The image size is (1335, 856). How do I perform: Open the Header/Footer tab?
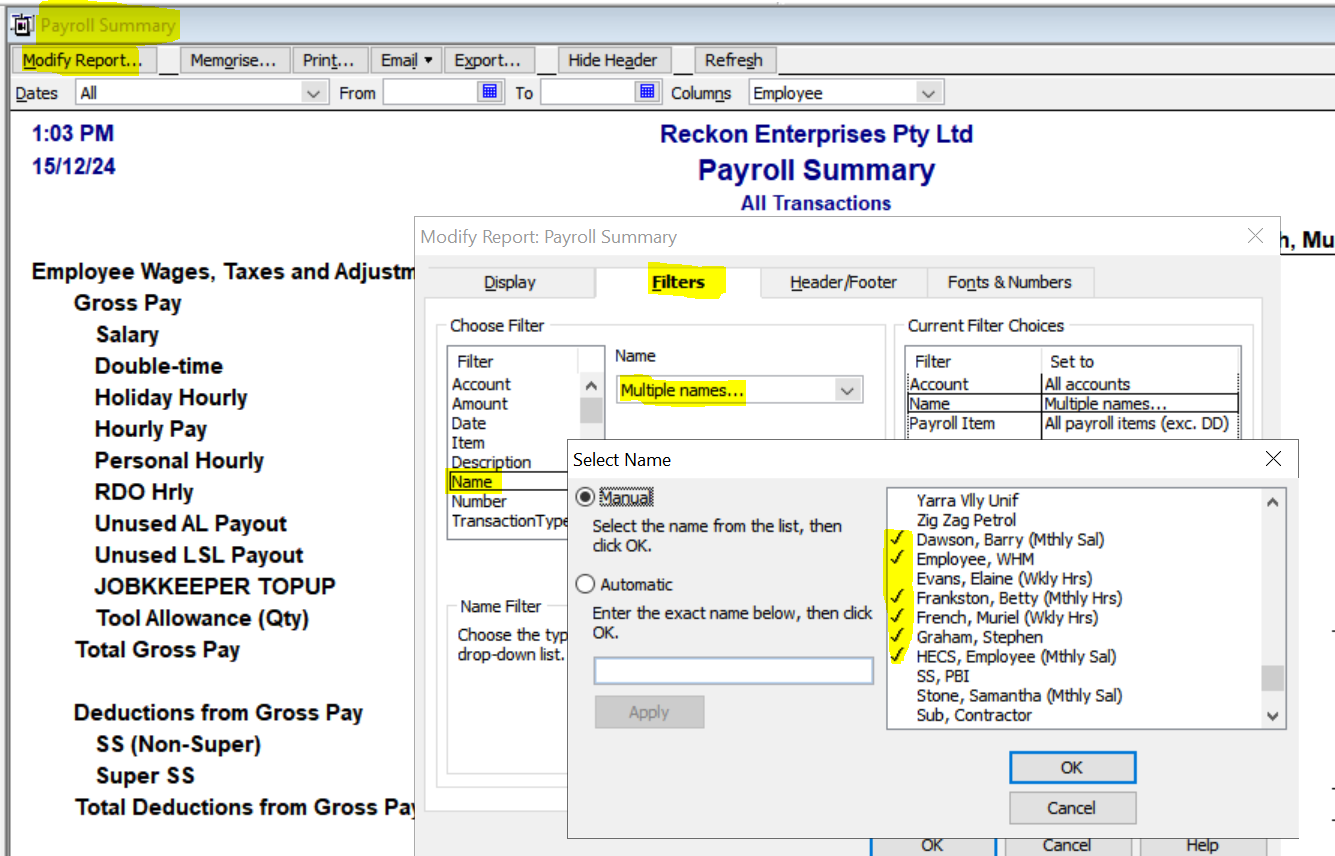click(843, 282)
